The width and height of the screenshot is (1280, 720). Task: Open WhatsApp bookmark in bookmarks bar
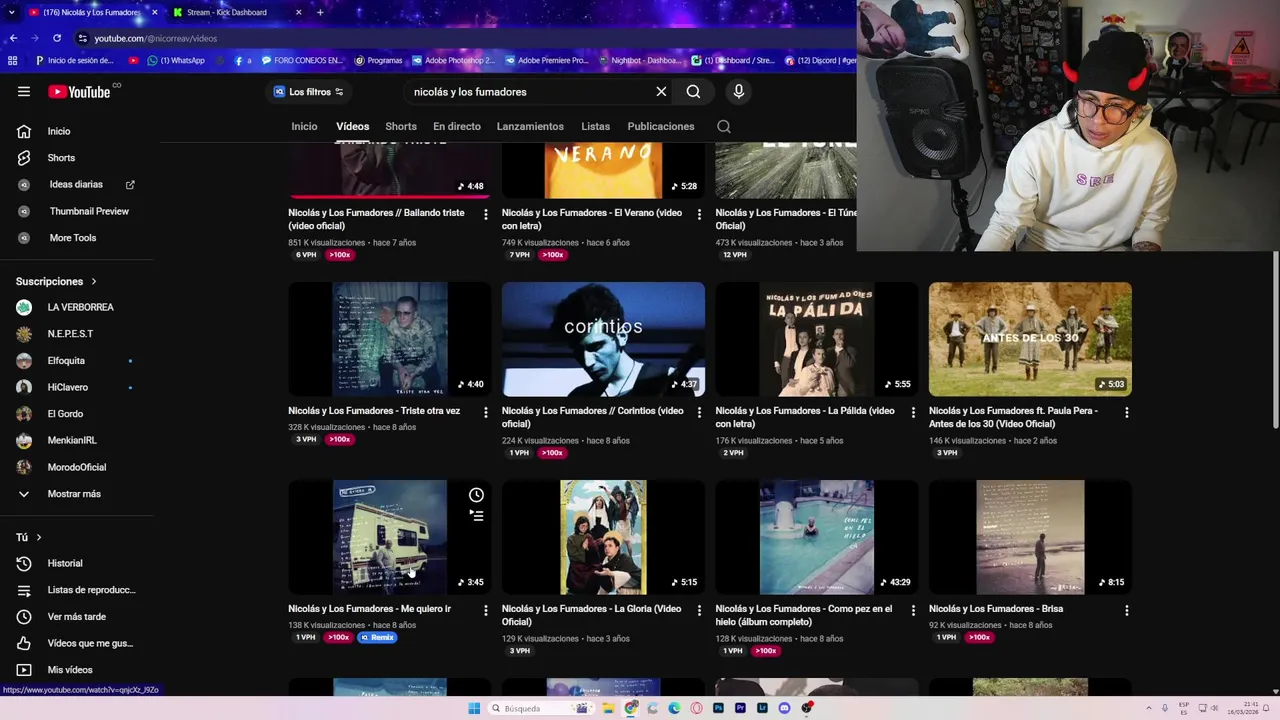point(176,60)
